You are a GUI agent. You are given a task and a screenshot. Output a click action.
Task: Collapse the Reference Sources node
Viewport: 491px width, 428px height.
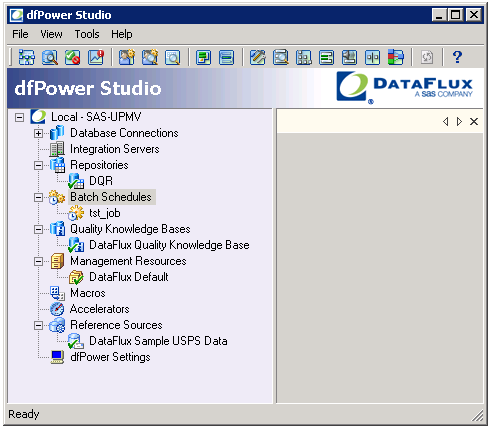click(x=38, y=325)
